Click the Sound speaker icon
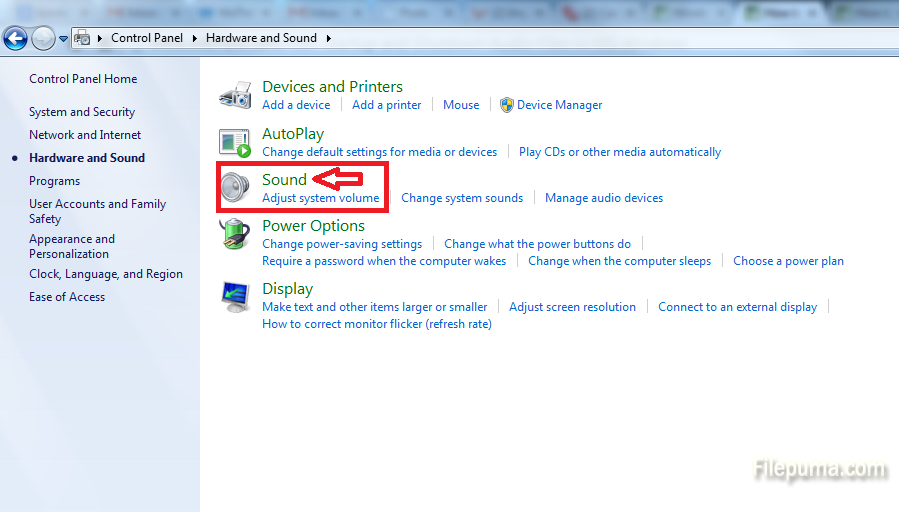Screen dimensions: 899x512 [x=235, y=187]
